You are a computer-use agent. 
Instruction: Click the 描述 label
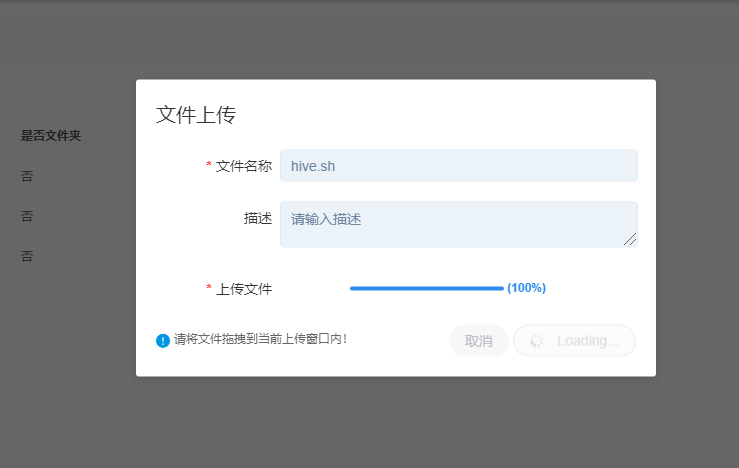click(257, 218)
